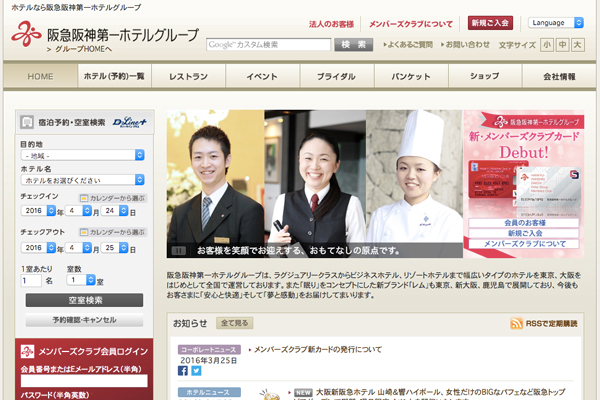Image resolution: width=600 pixels, height=400 pixels.
Task: Open the 会社情報 menu
Action: pos(559,76)
